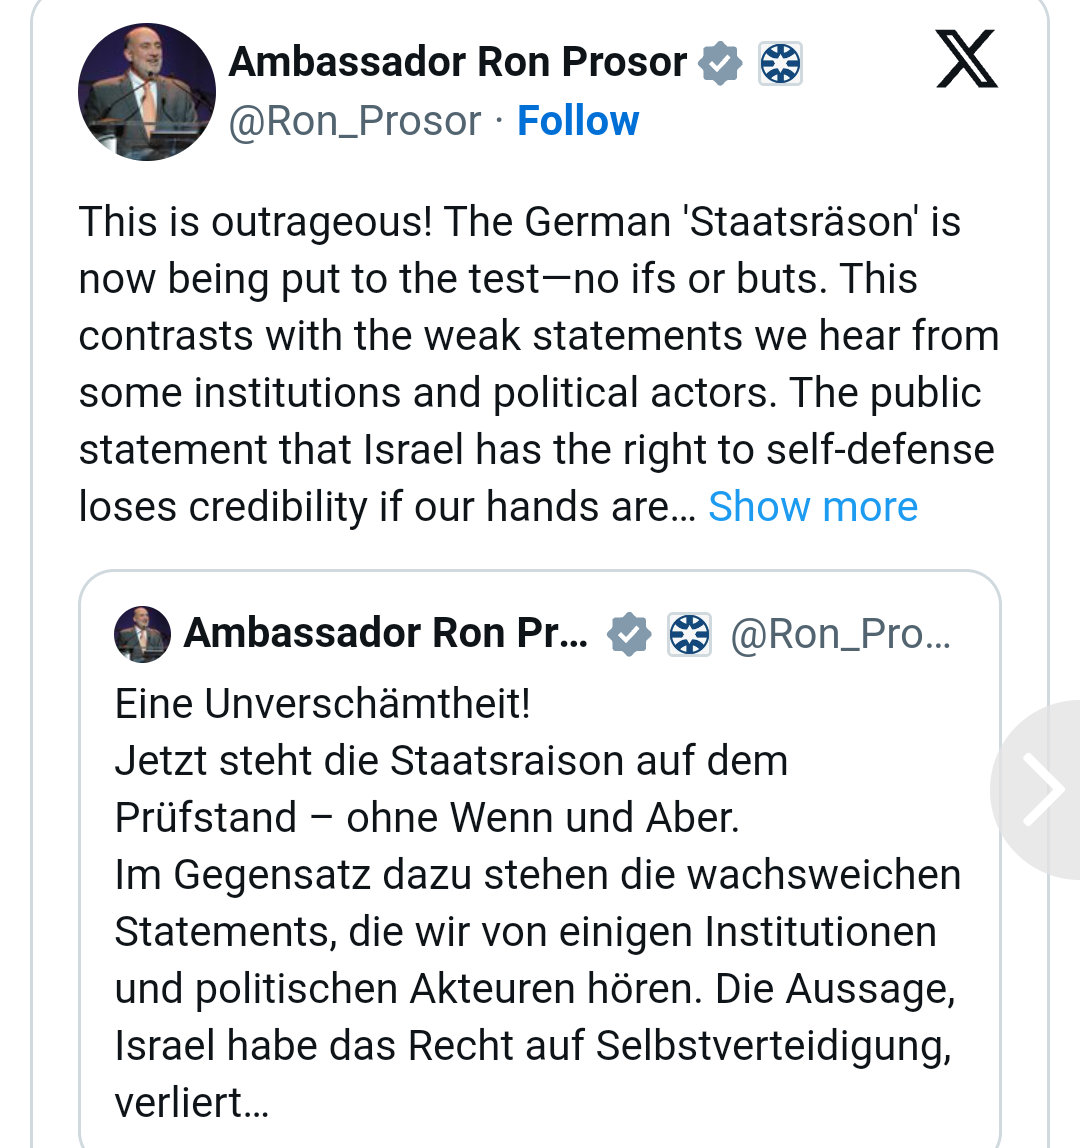Click the truncated "verliert…" line in the quote
This screenshot has height=1148, width=1080.
point(192,1103)
